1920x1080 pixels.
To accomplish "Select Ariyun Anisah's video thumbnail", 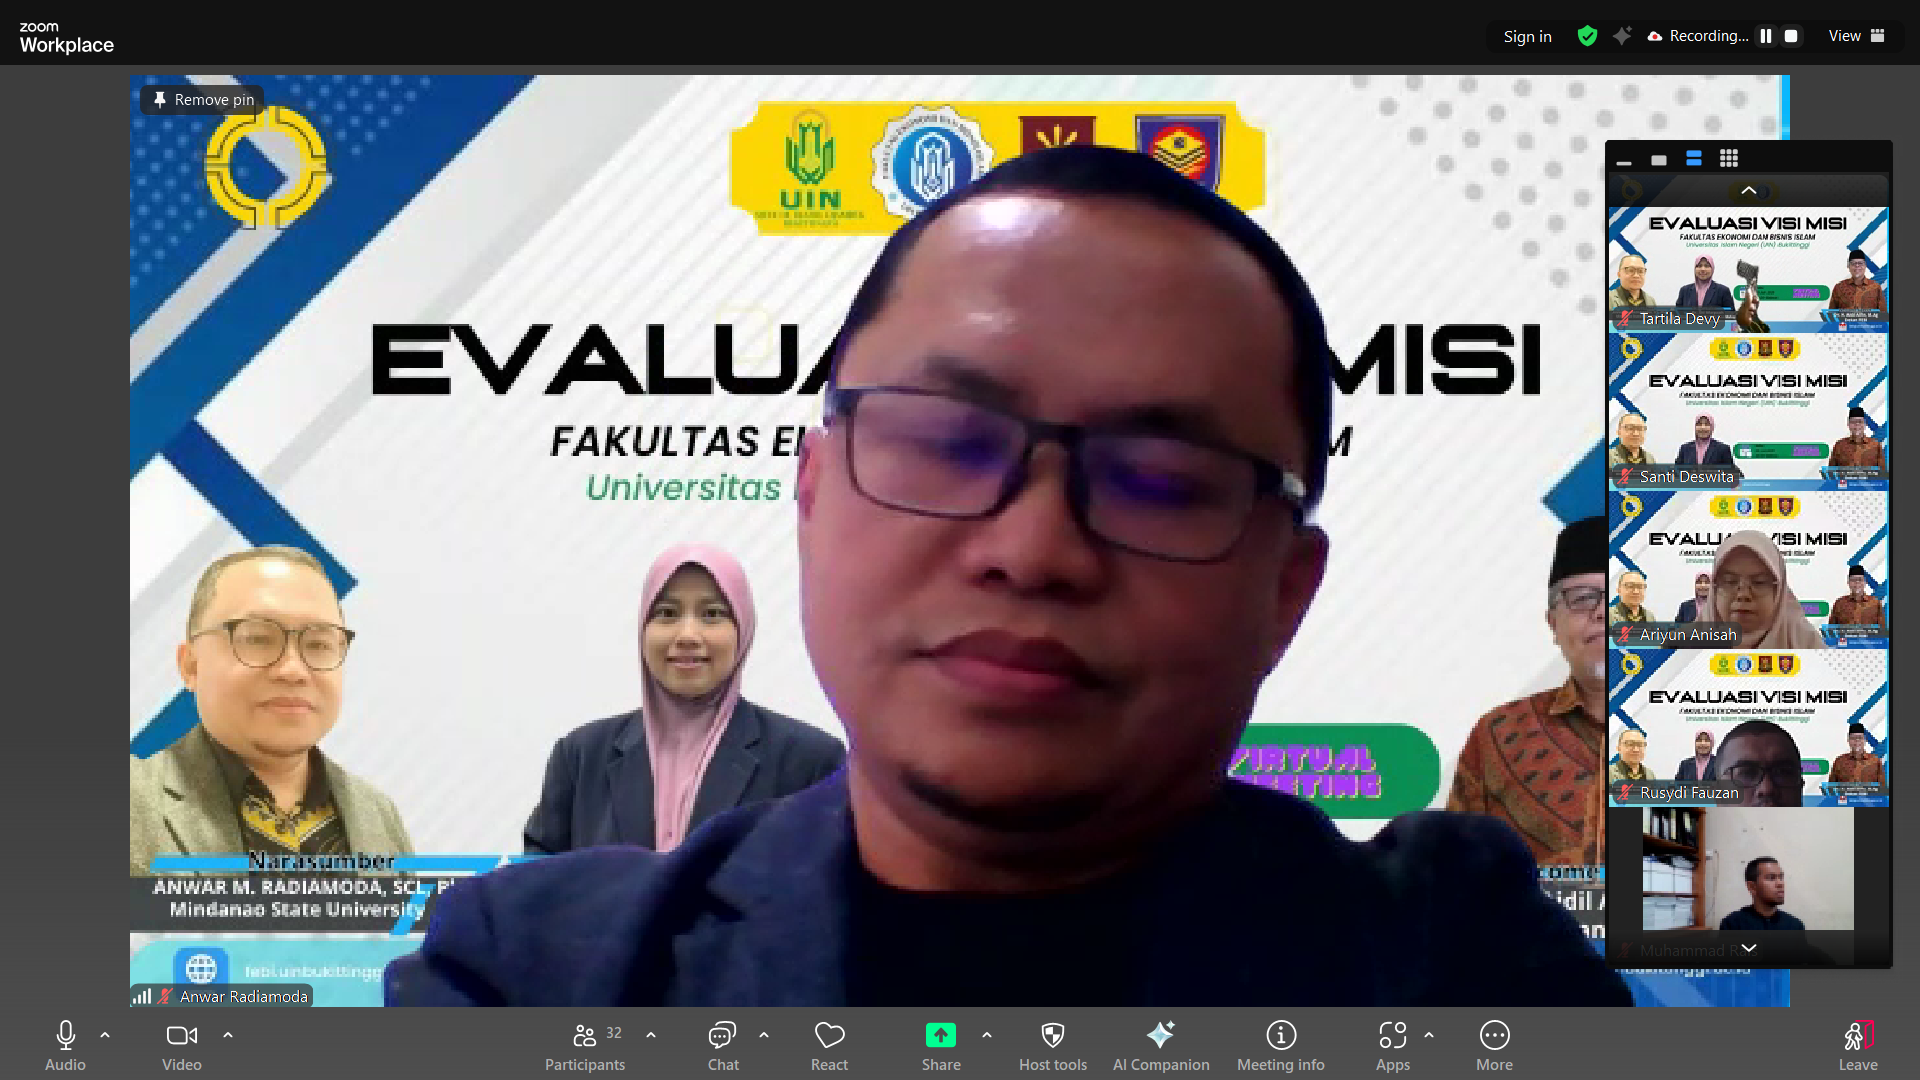I will pos(1748,570).
